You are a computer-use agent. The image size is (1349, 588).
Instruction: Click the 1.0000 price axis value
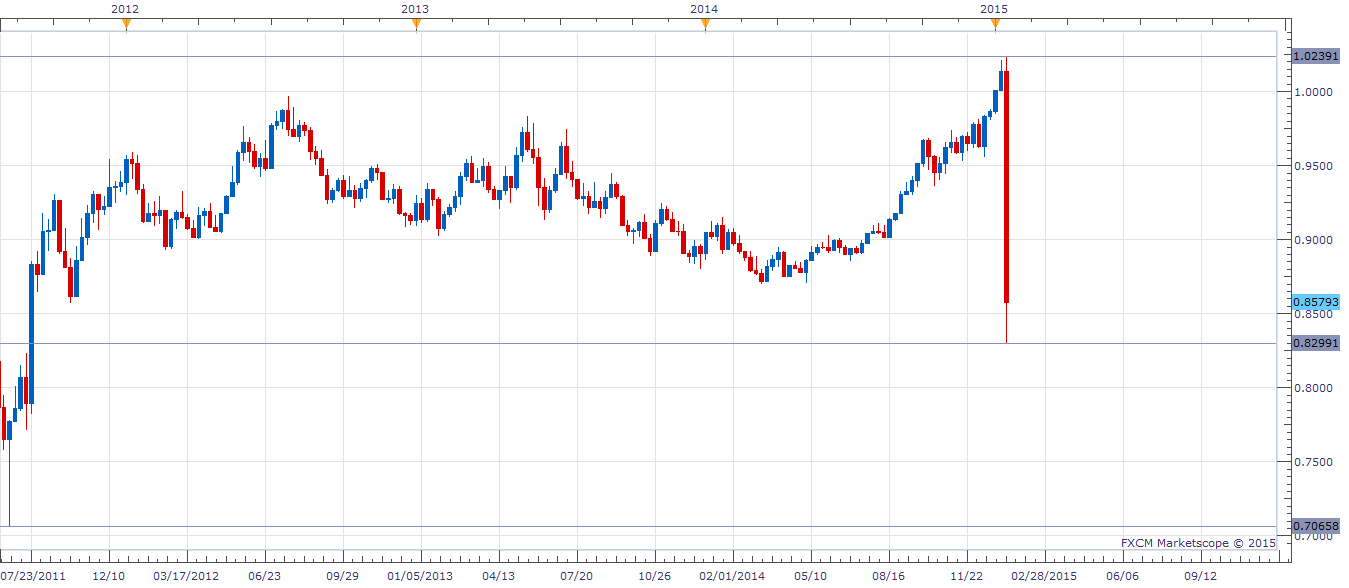[1313, 92]
